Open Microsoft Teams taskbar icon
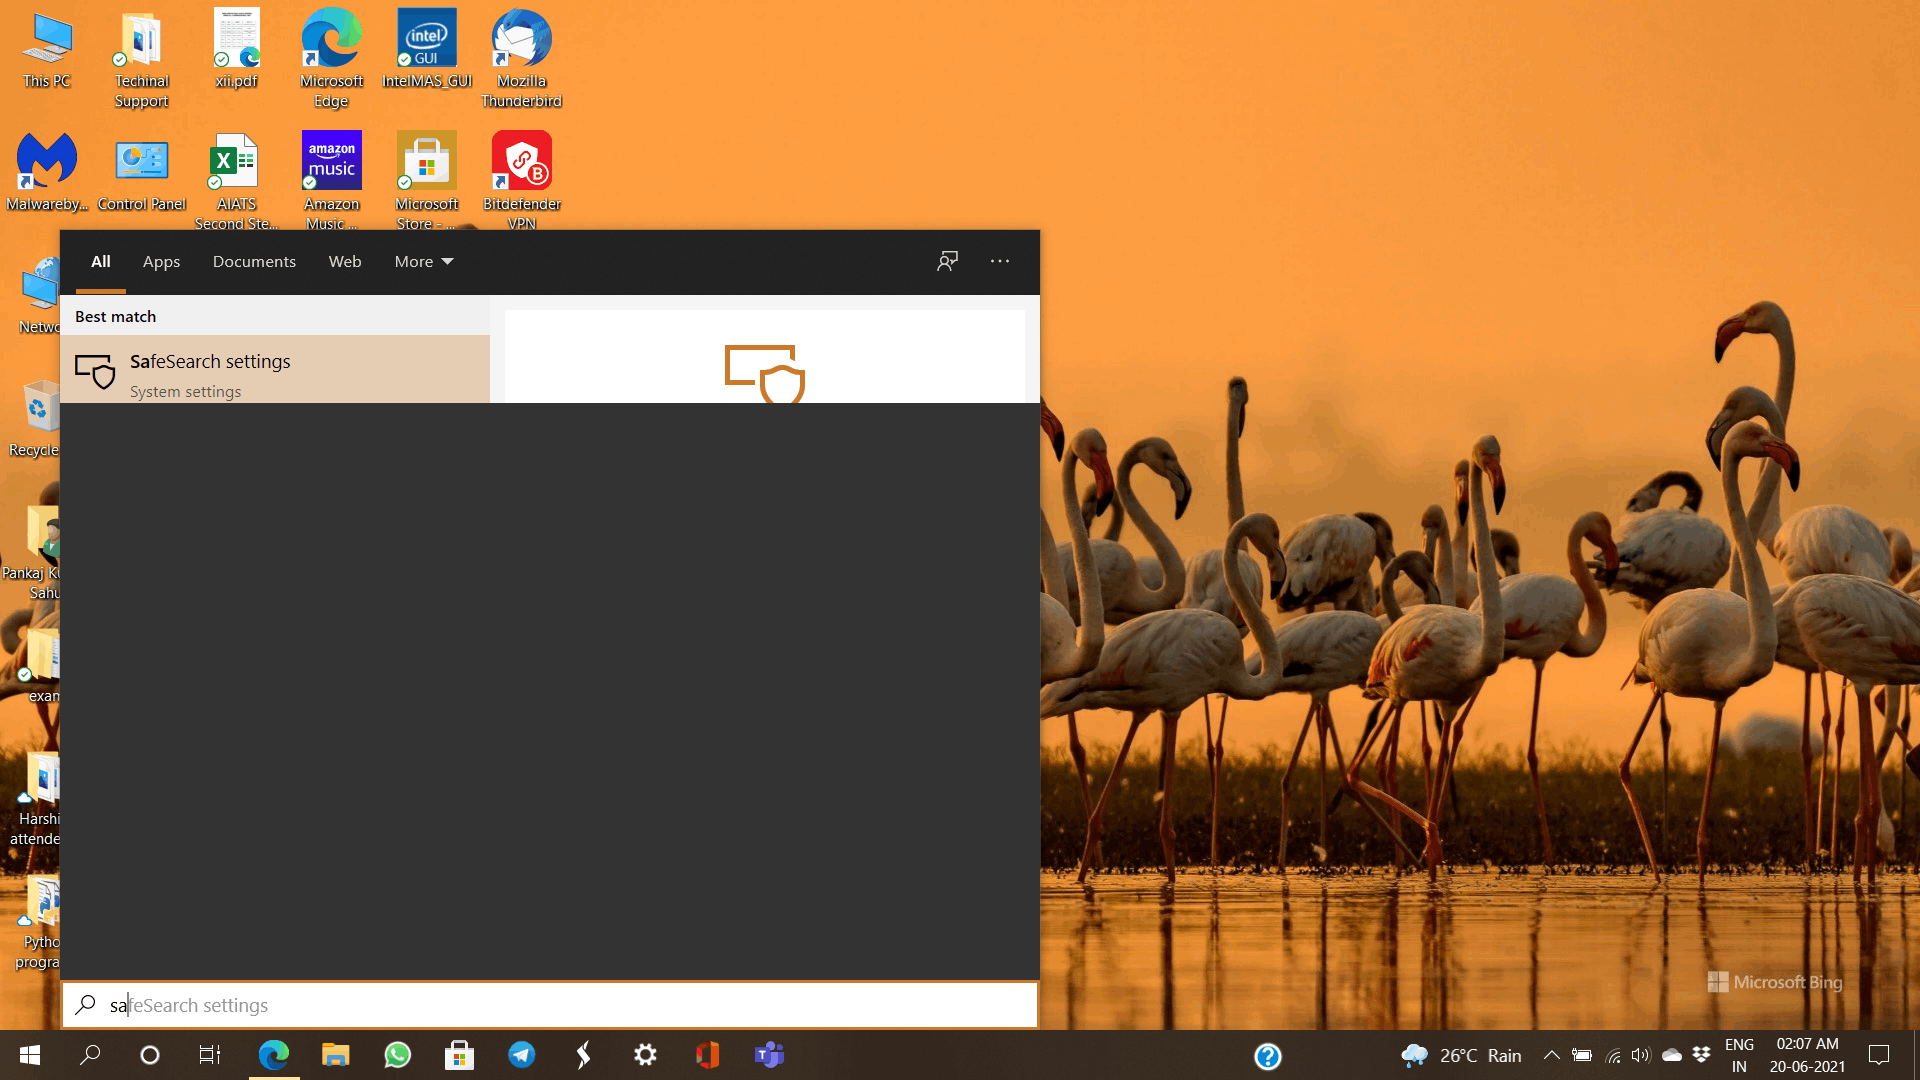Screen dimensions: 1920x1080 [769, 1055]
